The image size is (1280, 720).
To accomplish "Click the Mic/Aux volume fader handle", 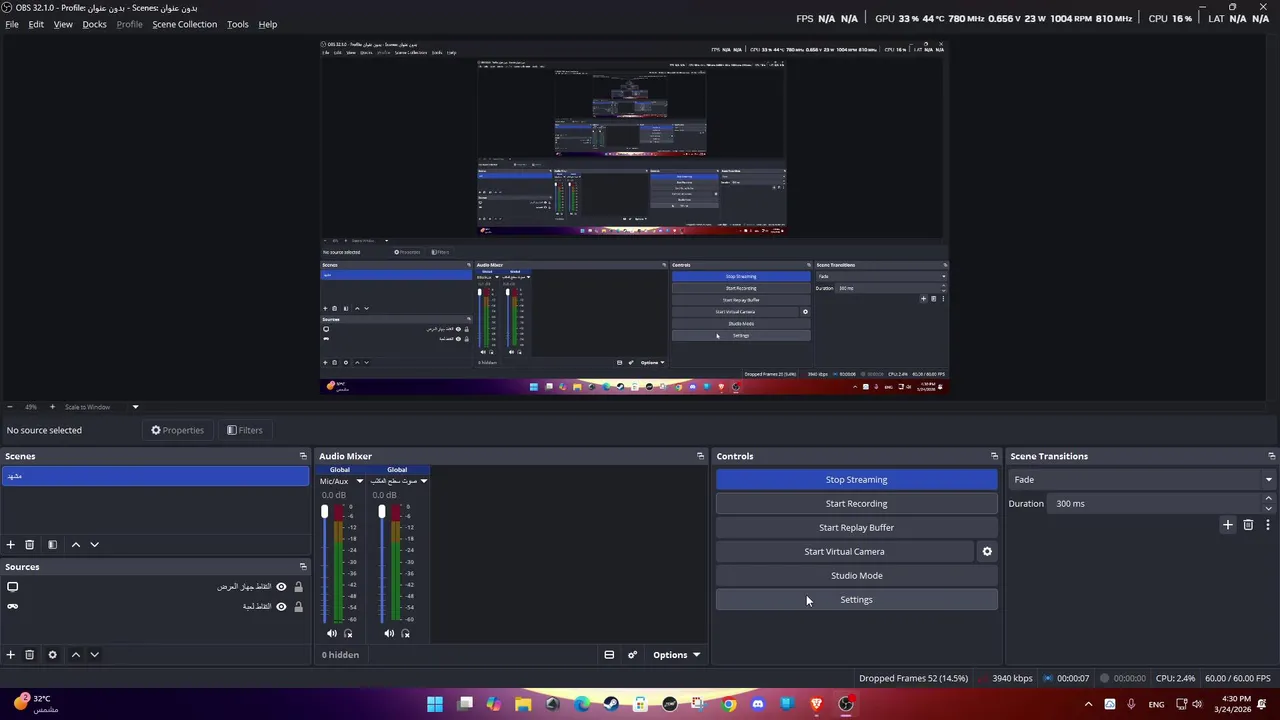I will tap(324, 512).
